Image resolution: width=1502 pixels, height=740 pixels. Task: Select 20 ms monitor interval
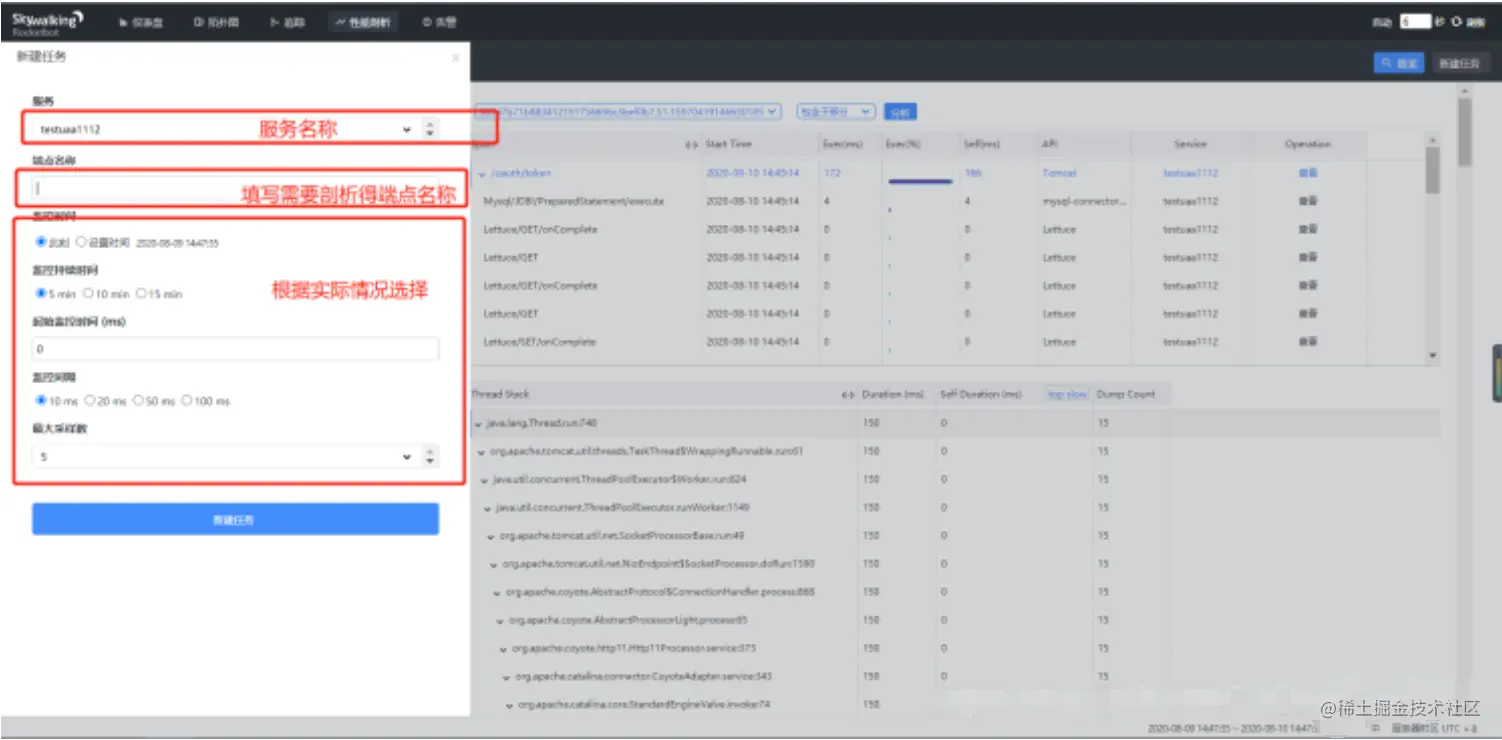(x=89, y=400)
